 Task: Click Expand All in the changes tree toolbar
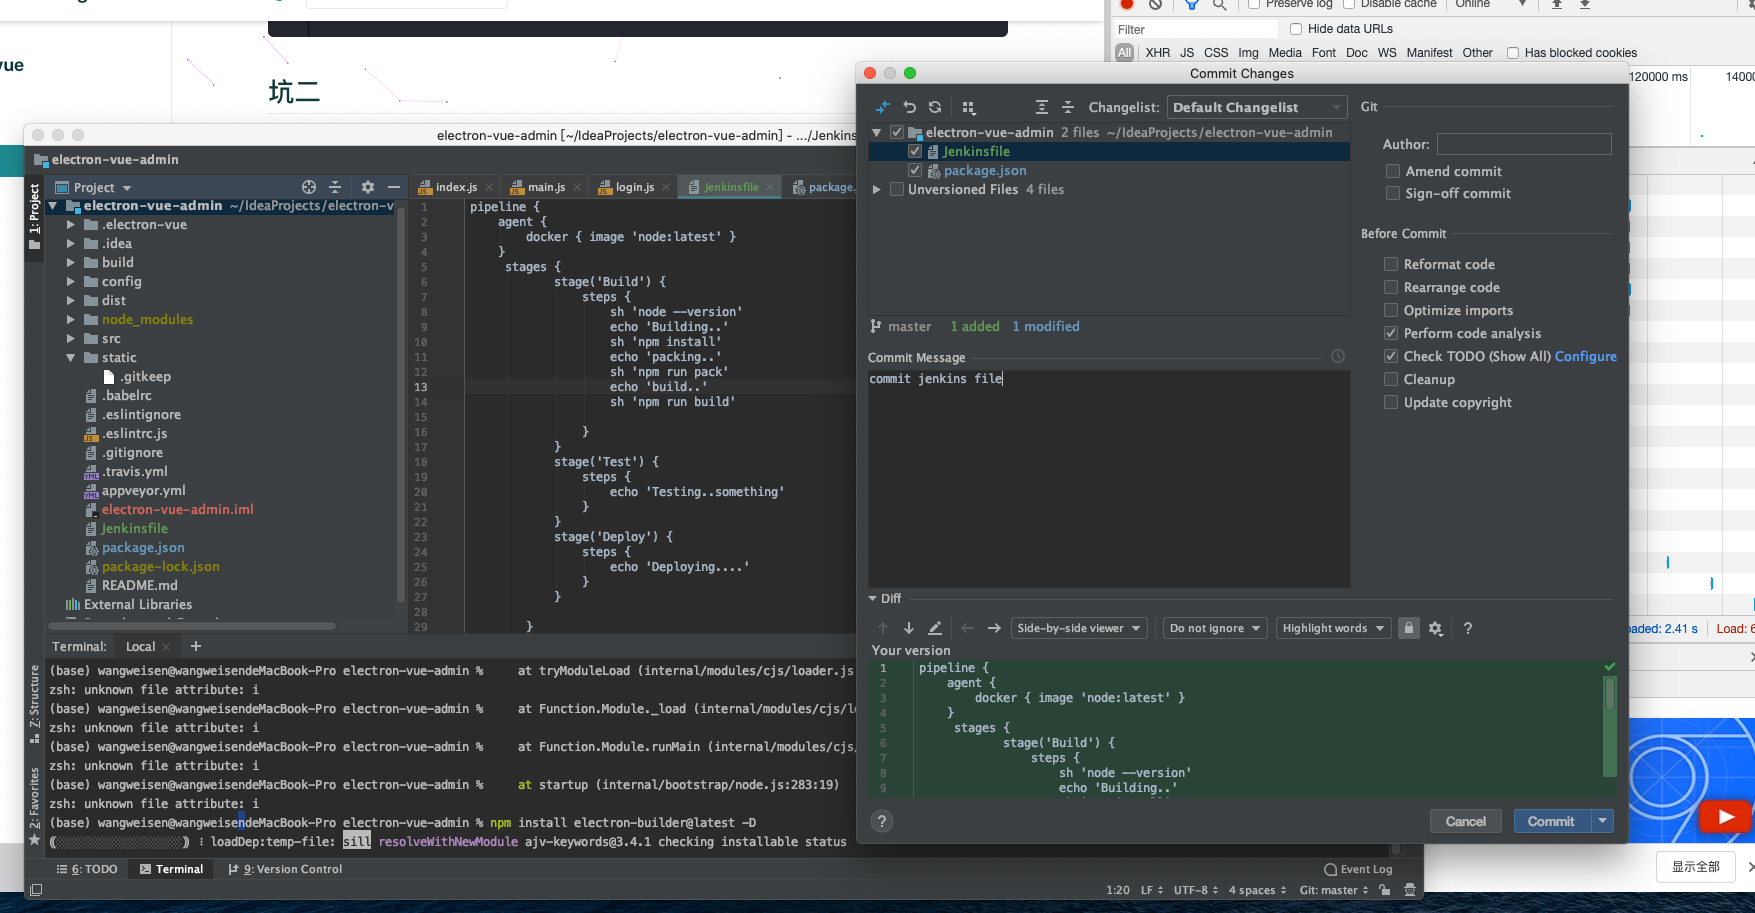(x=1042, y=107)
